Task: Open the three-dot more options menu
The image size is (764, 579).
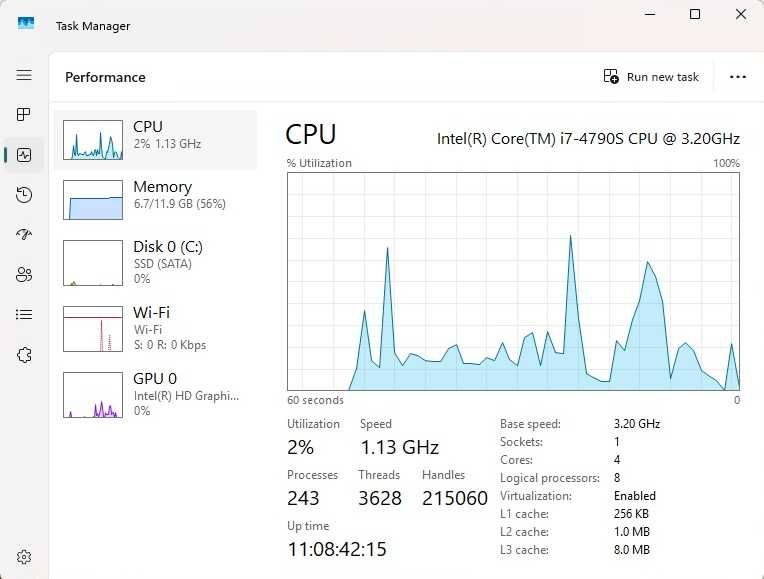Action: pos(738,77)
